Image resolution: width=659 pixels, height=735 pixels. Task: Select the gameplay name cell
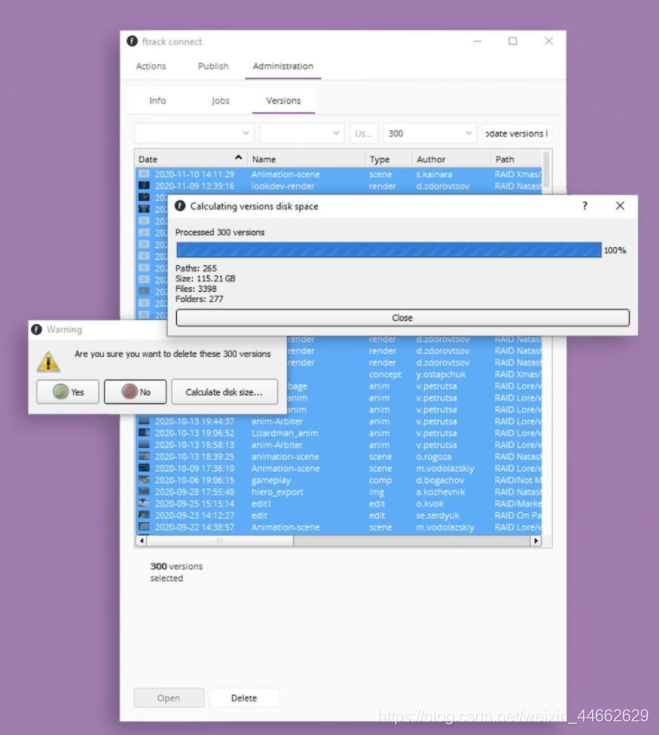pos(271,480)
